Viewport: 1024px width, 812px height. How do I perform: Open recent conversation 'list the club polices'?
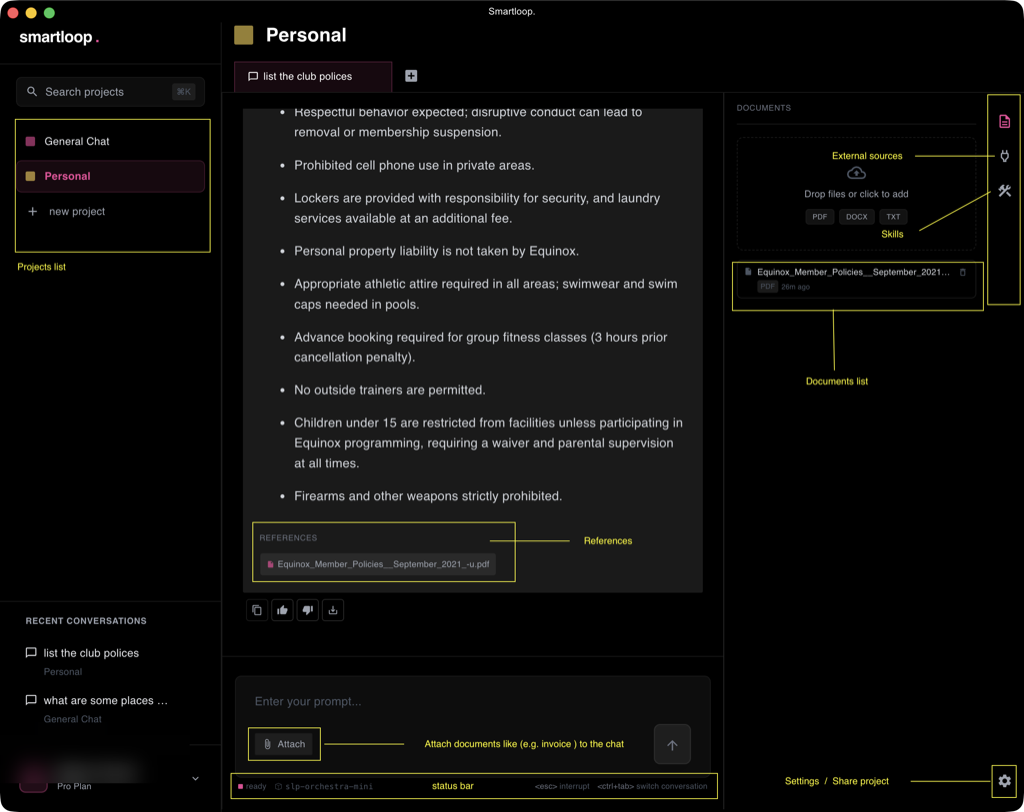[91, 661]
